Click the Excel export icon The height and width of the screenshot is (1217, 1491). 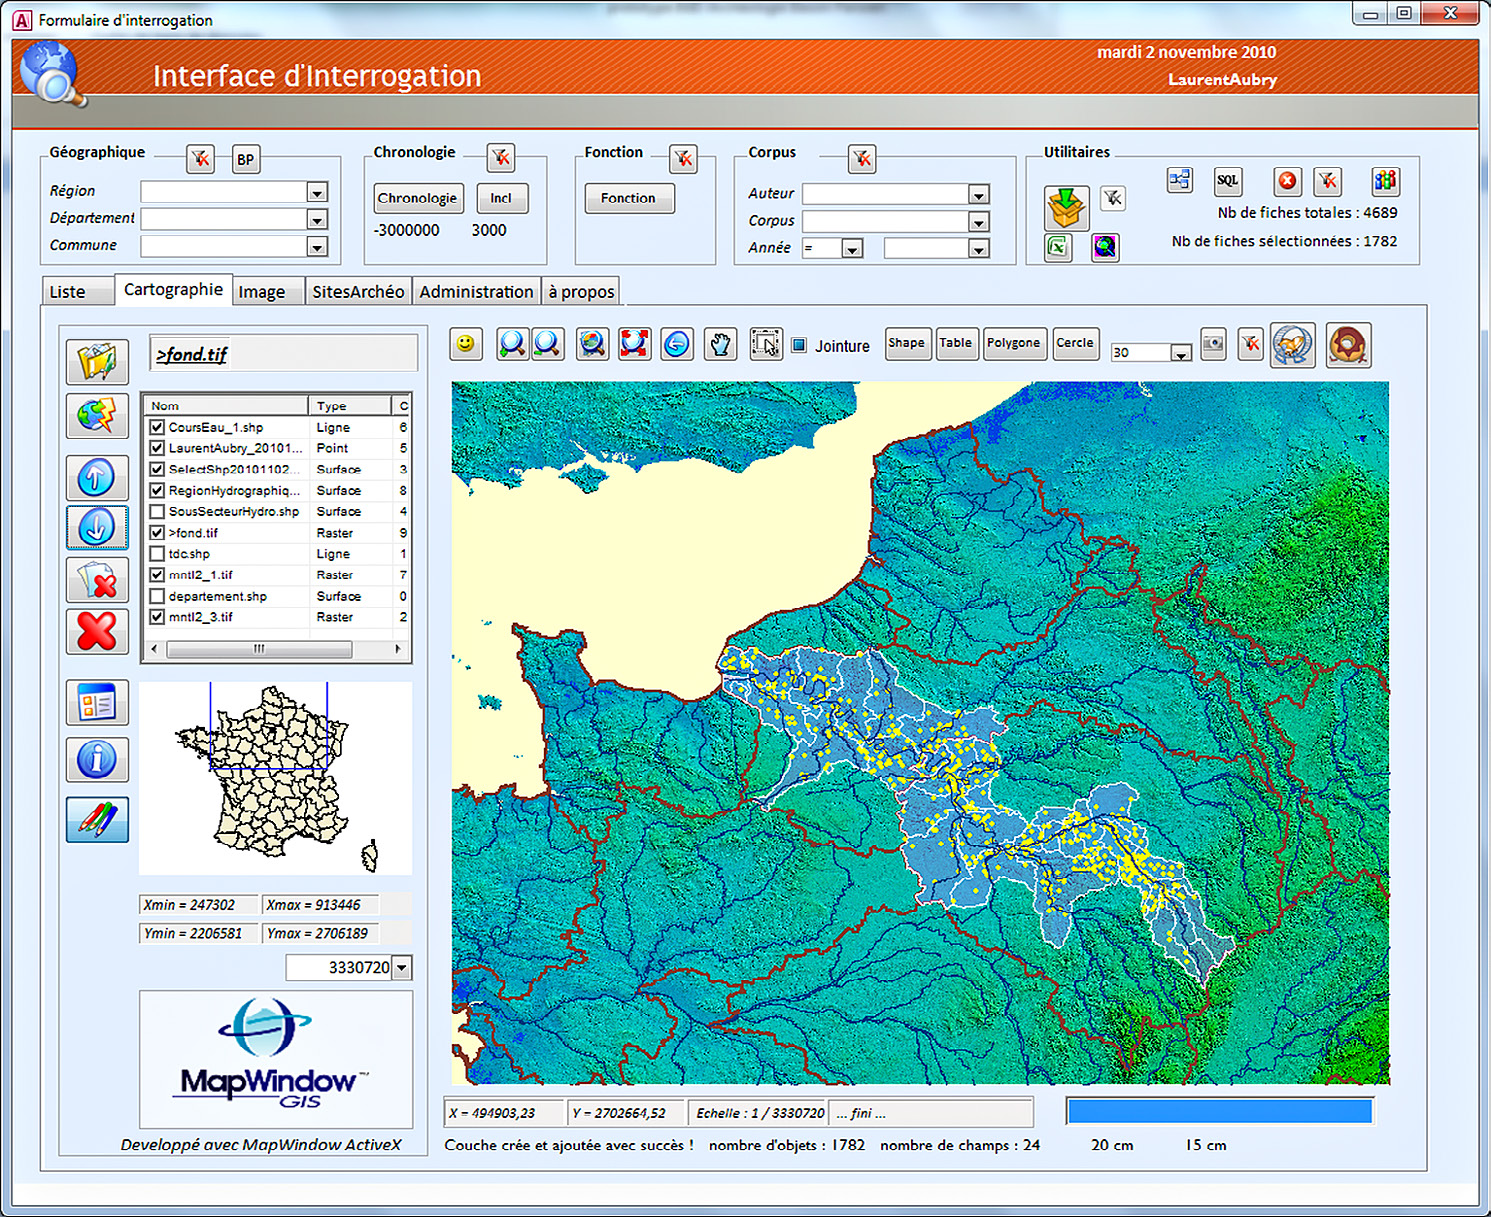(1058, 247)
